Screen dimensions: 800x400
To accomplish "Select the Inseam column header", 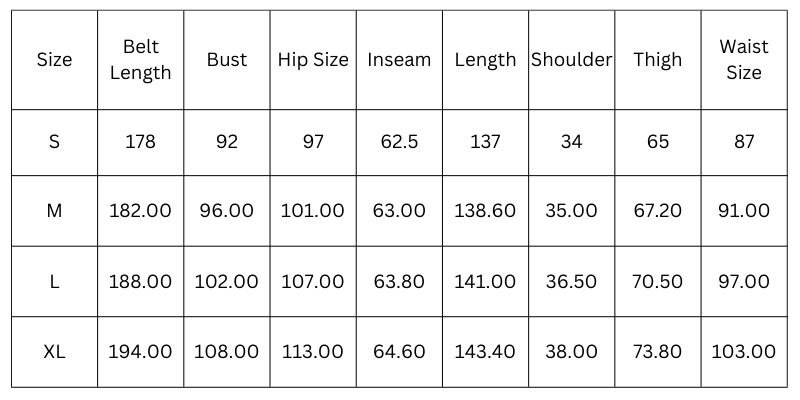I will click(x=399, y=60).
